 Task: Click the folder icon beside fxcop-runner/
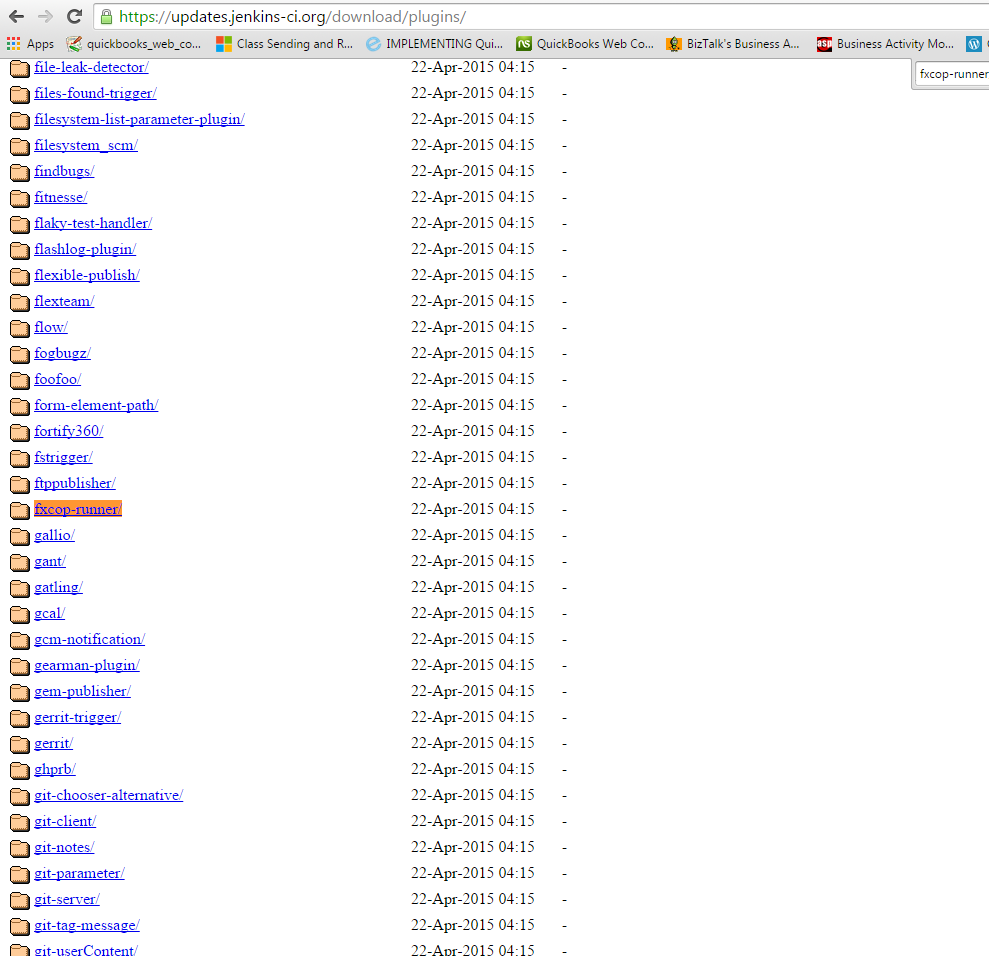[20, 510]
